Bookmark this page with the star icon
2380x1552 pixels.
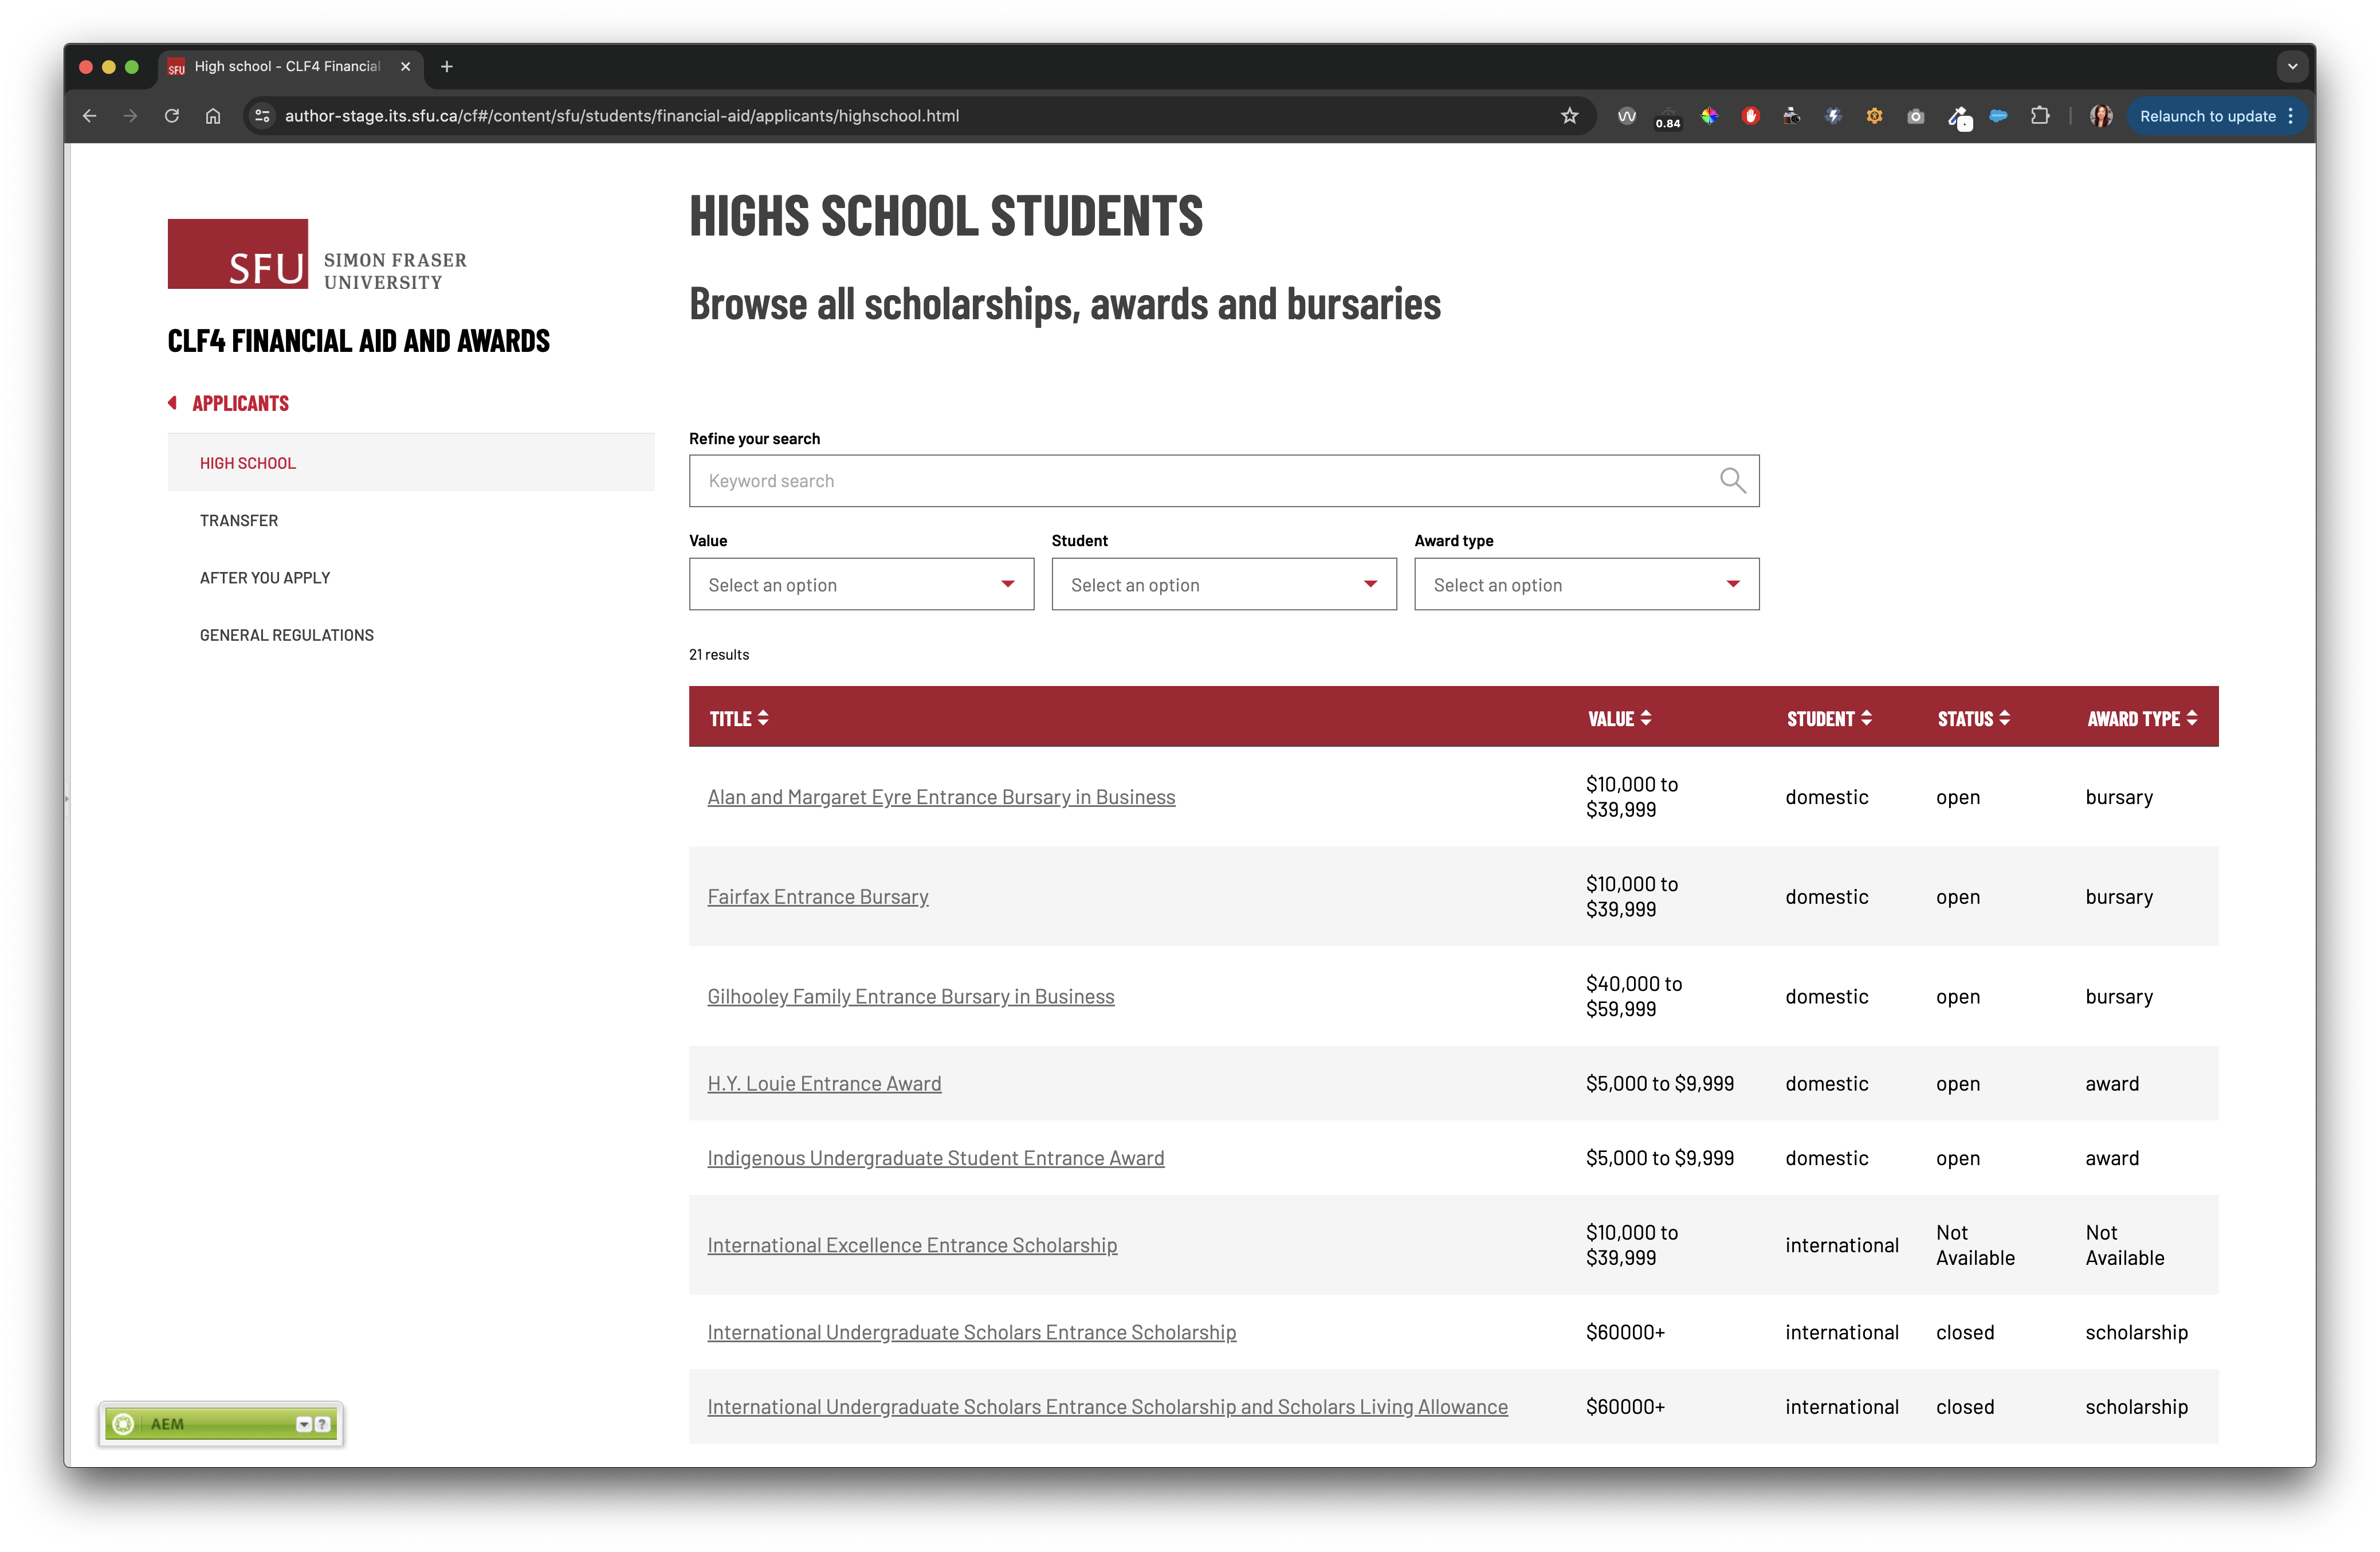point(1569,116)
